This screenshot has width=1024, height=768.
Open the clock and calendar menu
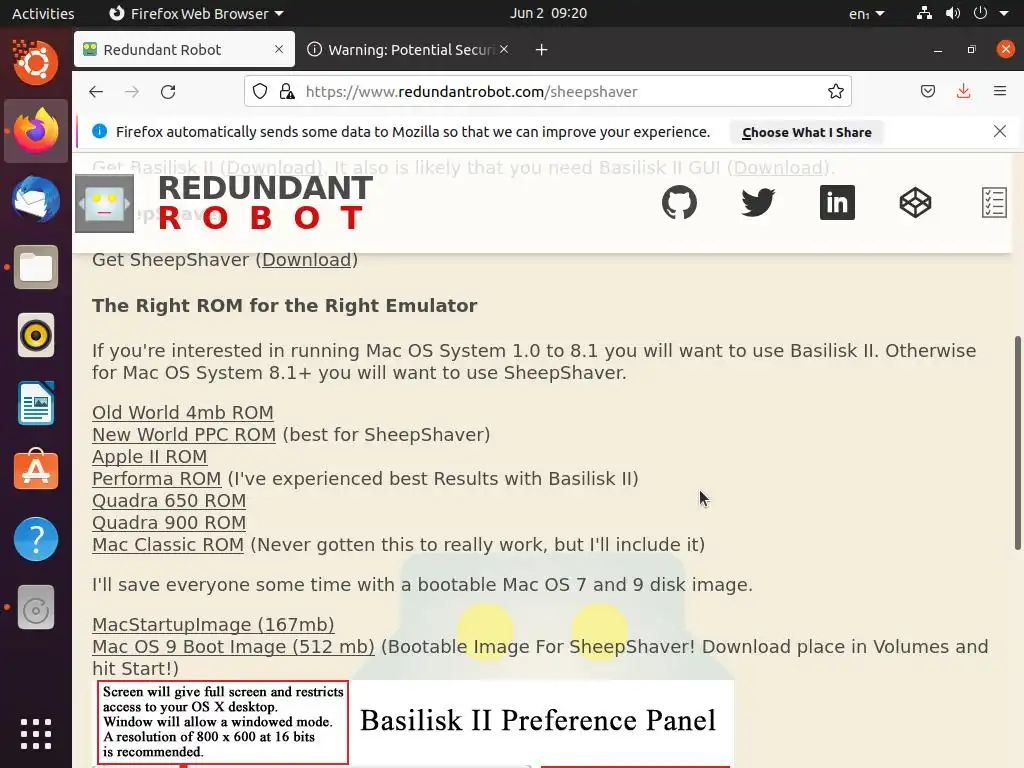click(549, 13)
